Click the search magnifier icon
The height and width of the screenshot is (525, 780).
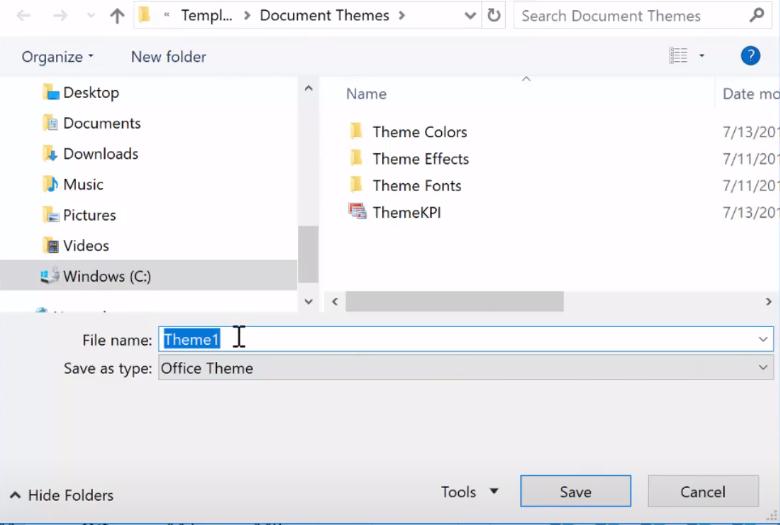(757, 15)
